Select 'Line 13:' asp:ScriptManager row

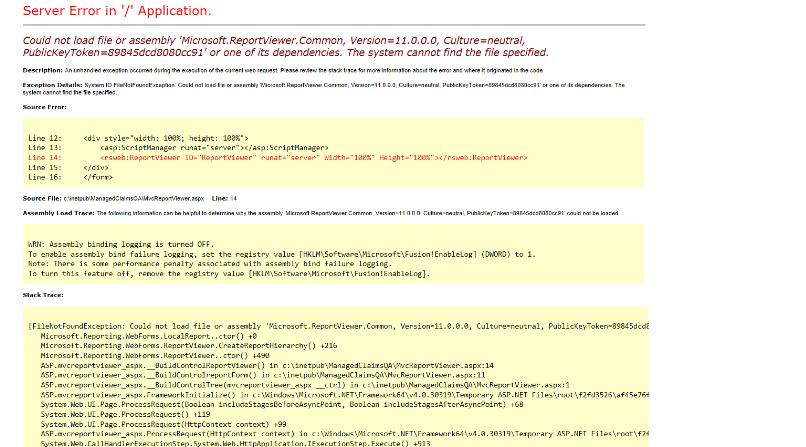coord(178,148)
